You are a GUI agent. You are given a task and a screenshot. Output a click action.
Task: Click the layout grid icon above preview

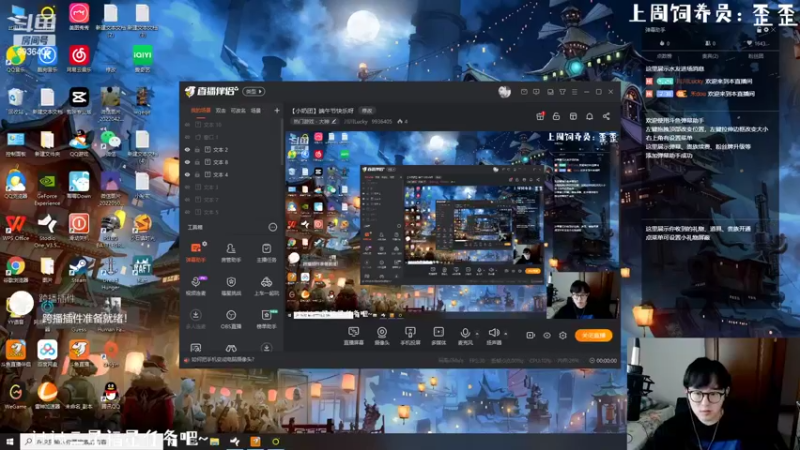pyautogui.click(x=573, y=116)
